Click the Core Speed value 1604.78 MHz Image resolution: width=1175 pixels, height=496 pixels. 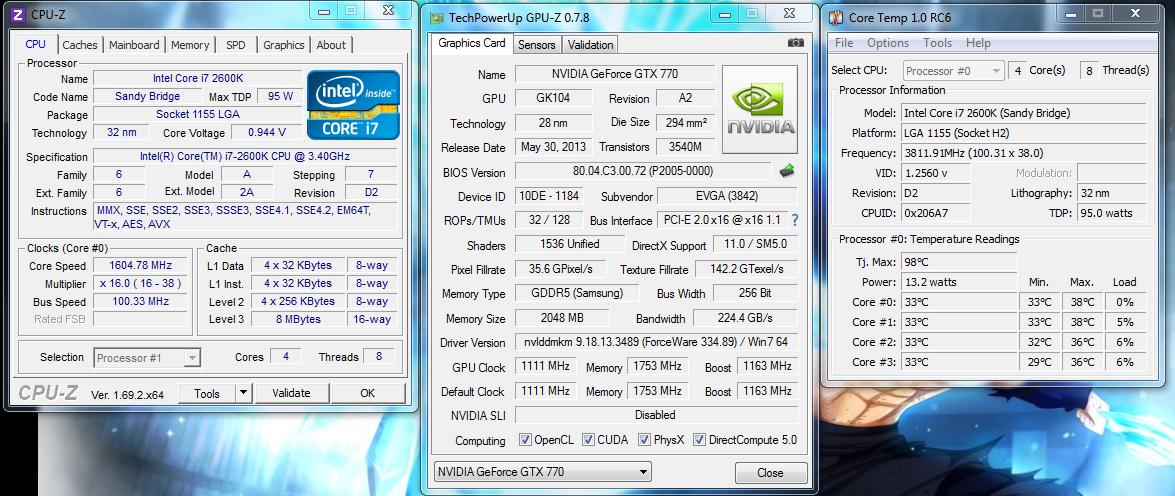[x=140, y=265]
